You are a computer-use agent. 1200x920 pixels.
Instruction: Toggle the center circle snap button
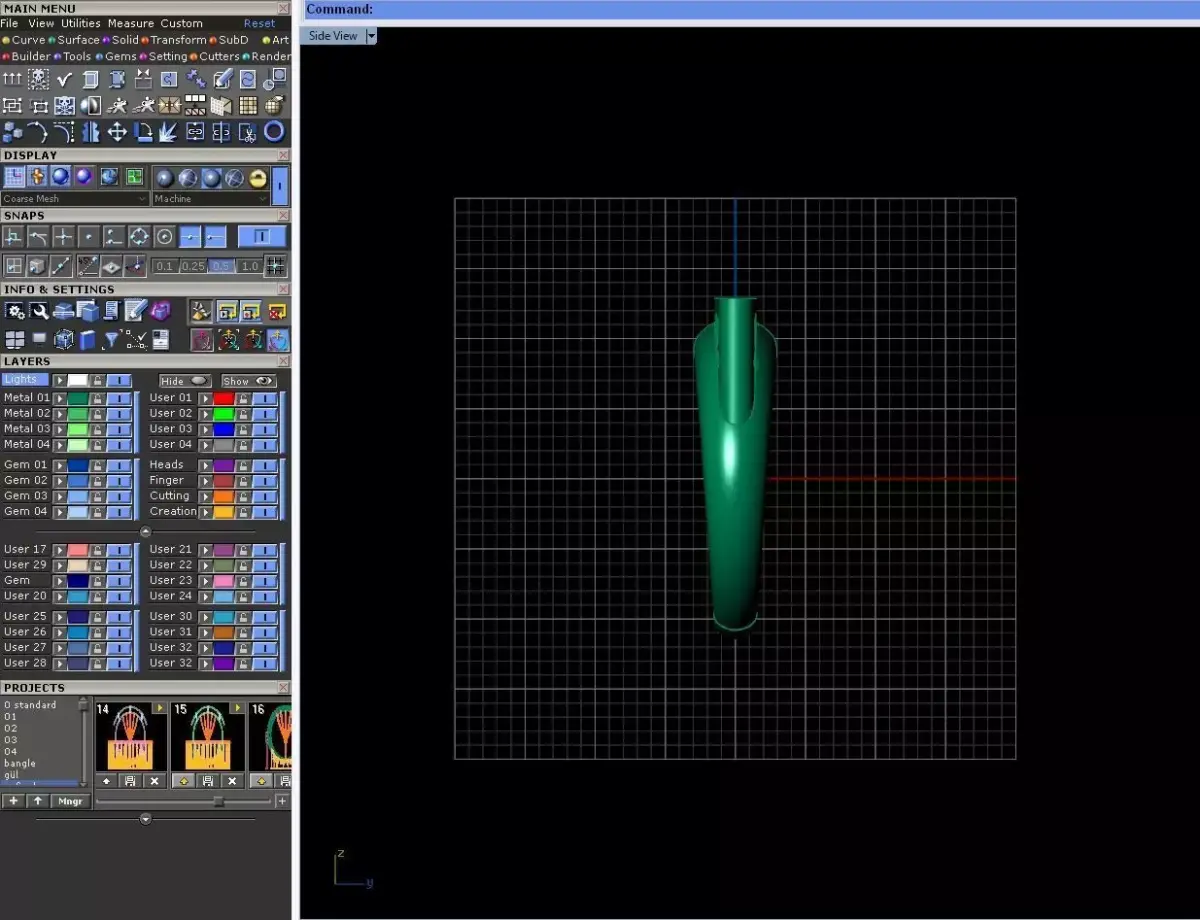pos(165,237)
